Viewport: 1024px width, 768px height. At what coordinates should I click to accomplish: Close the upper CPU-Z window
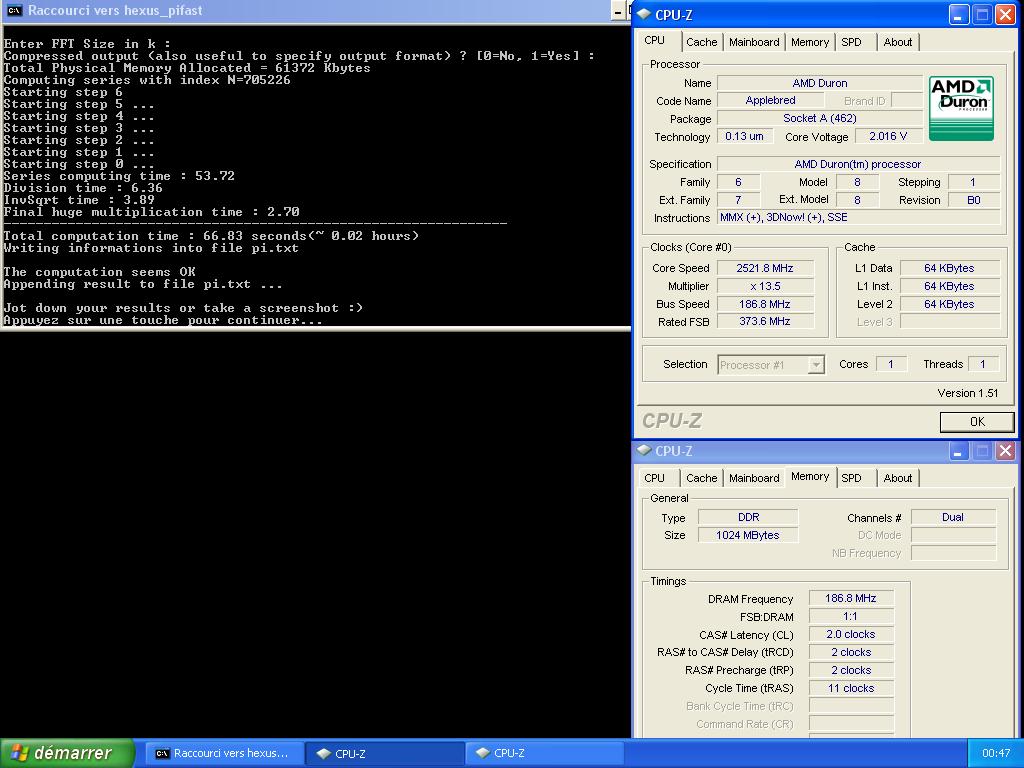point(1005,14)
